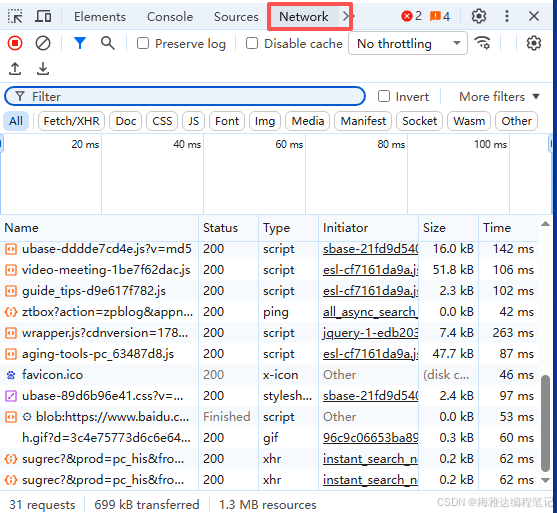The height and width of the screenshot is (513, 557).
Task: Sort by the Status column header
Action: [228, 228]
